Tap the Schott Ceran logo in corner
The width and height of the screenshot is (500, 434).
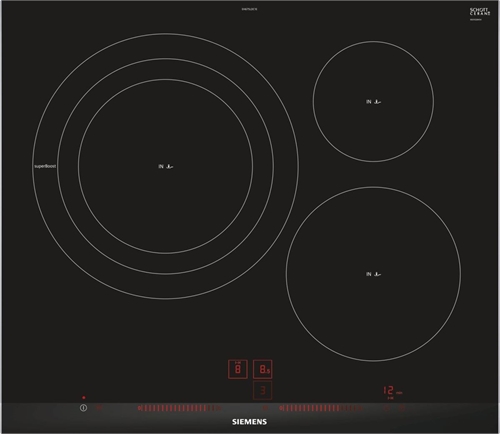coord(480,12)
